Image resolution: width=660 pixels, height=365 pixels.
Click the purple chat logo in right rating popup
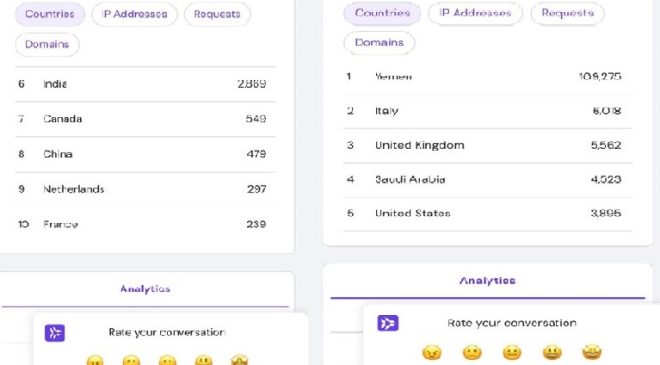coord(388,323)
